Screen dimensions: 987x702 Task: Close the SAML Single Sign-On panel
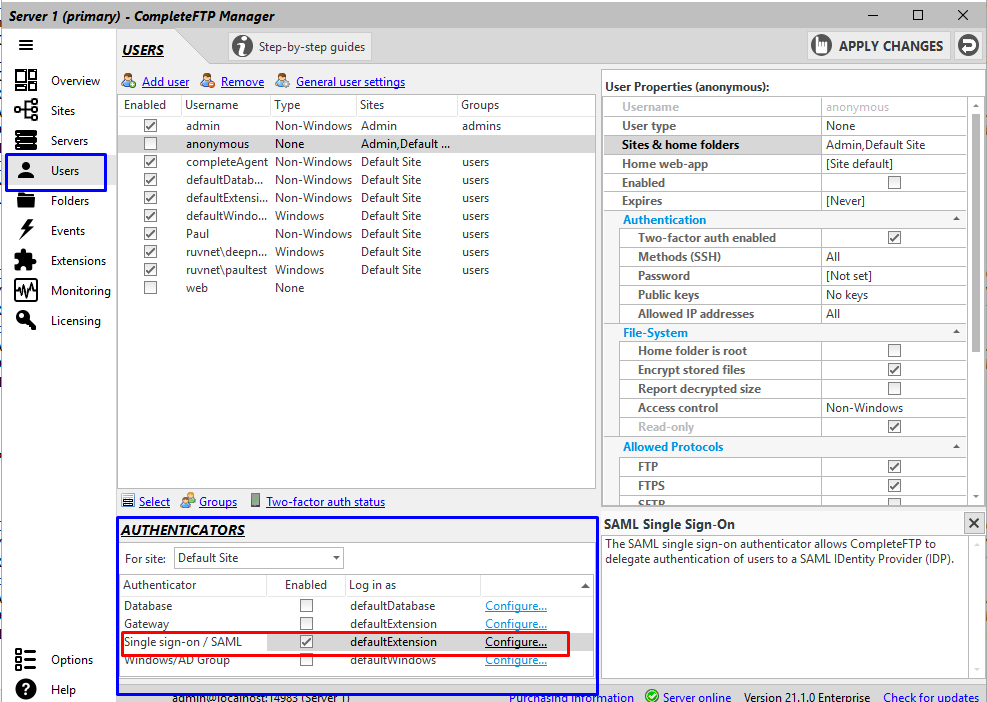(x=973, y=523)
